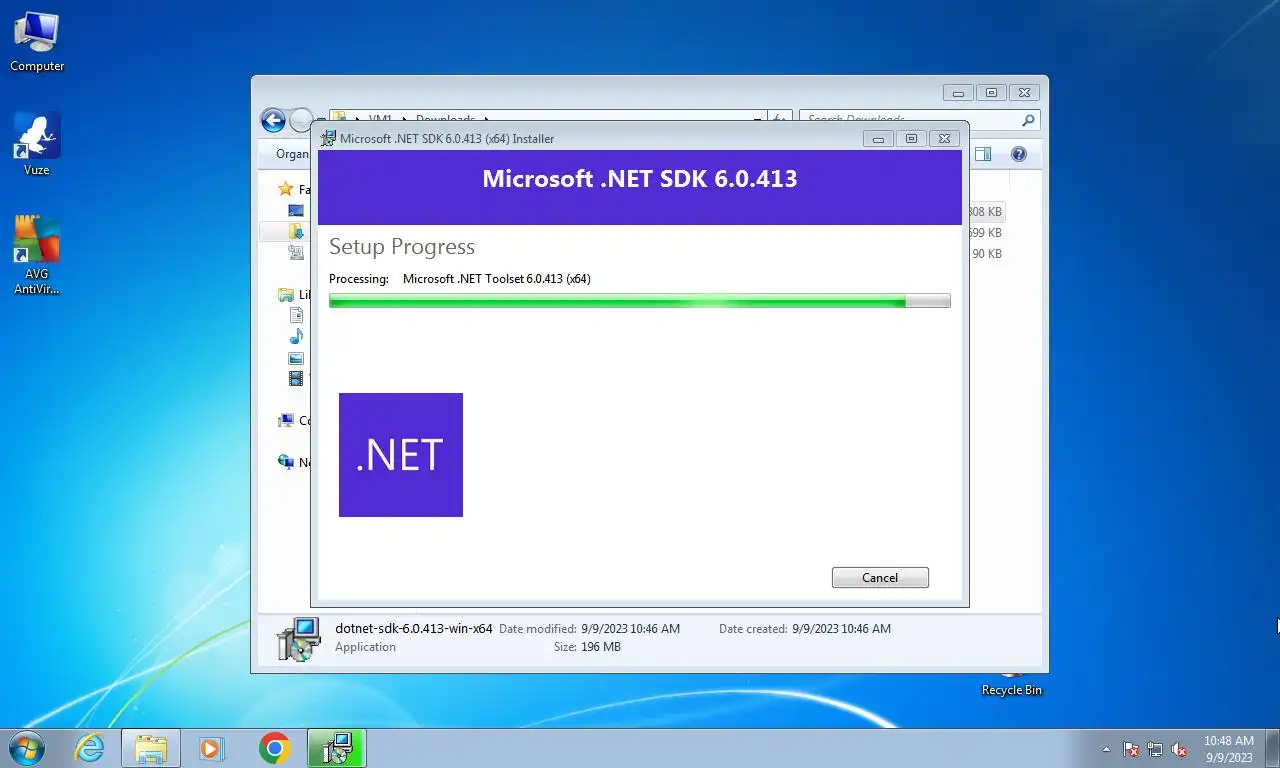1280x768 pixels.
Task: Go forward in the Explorer window
Action: [301, 121]
